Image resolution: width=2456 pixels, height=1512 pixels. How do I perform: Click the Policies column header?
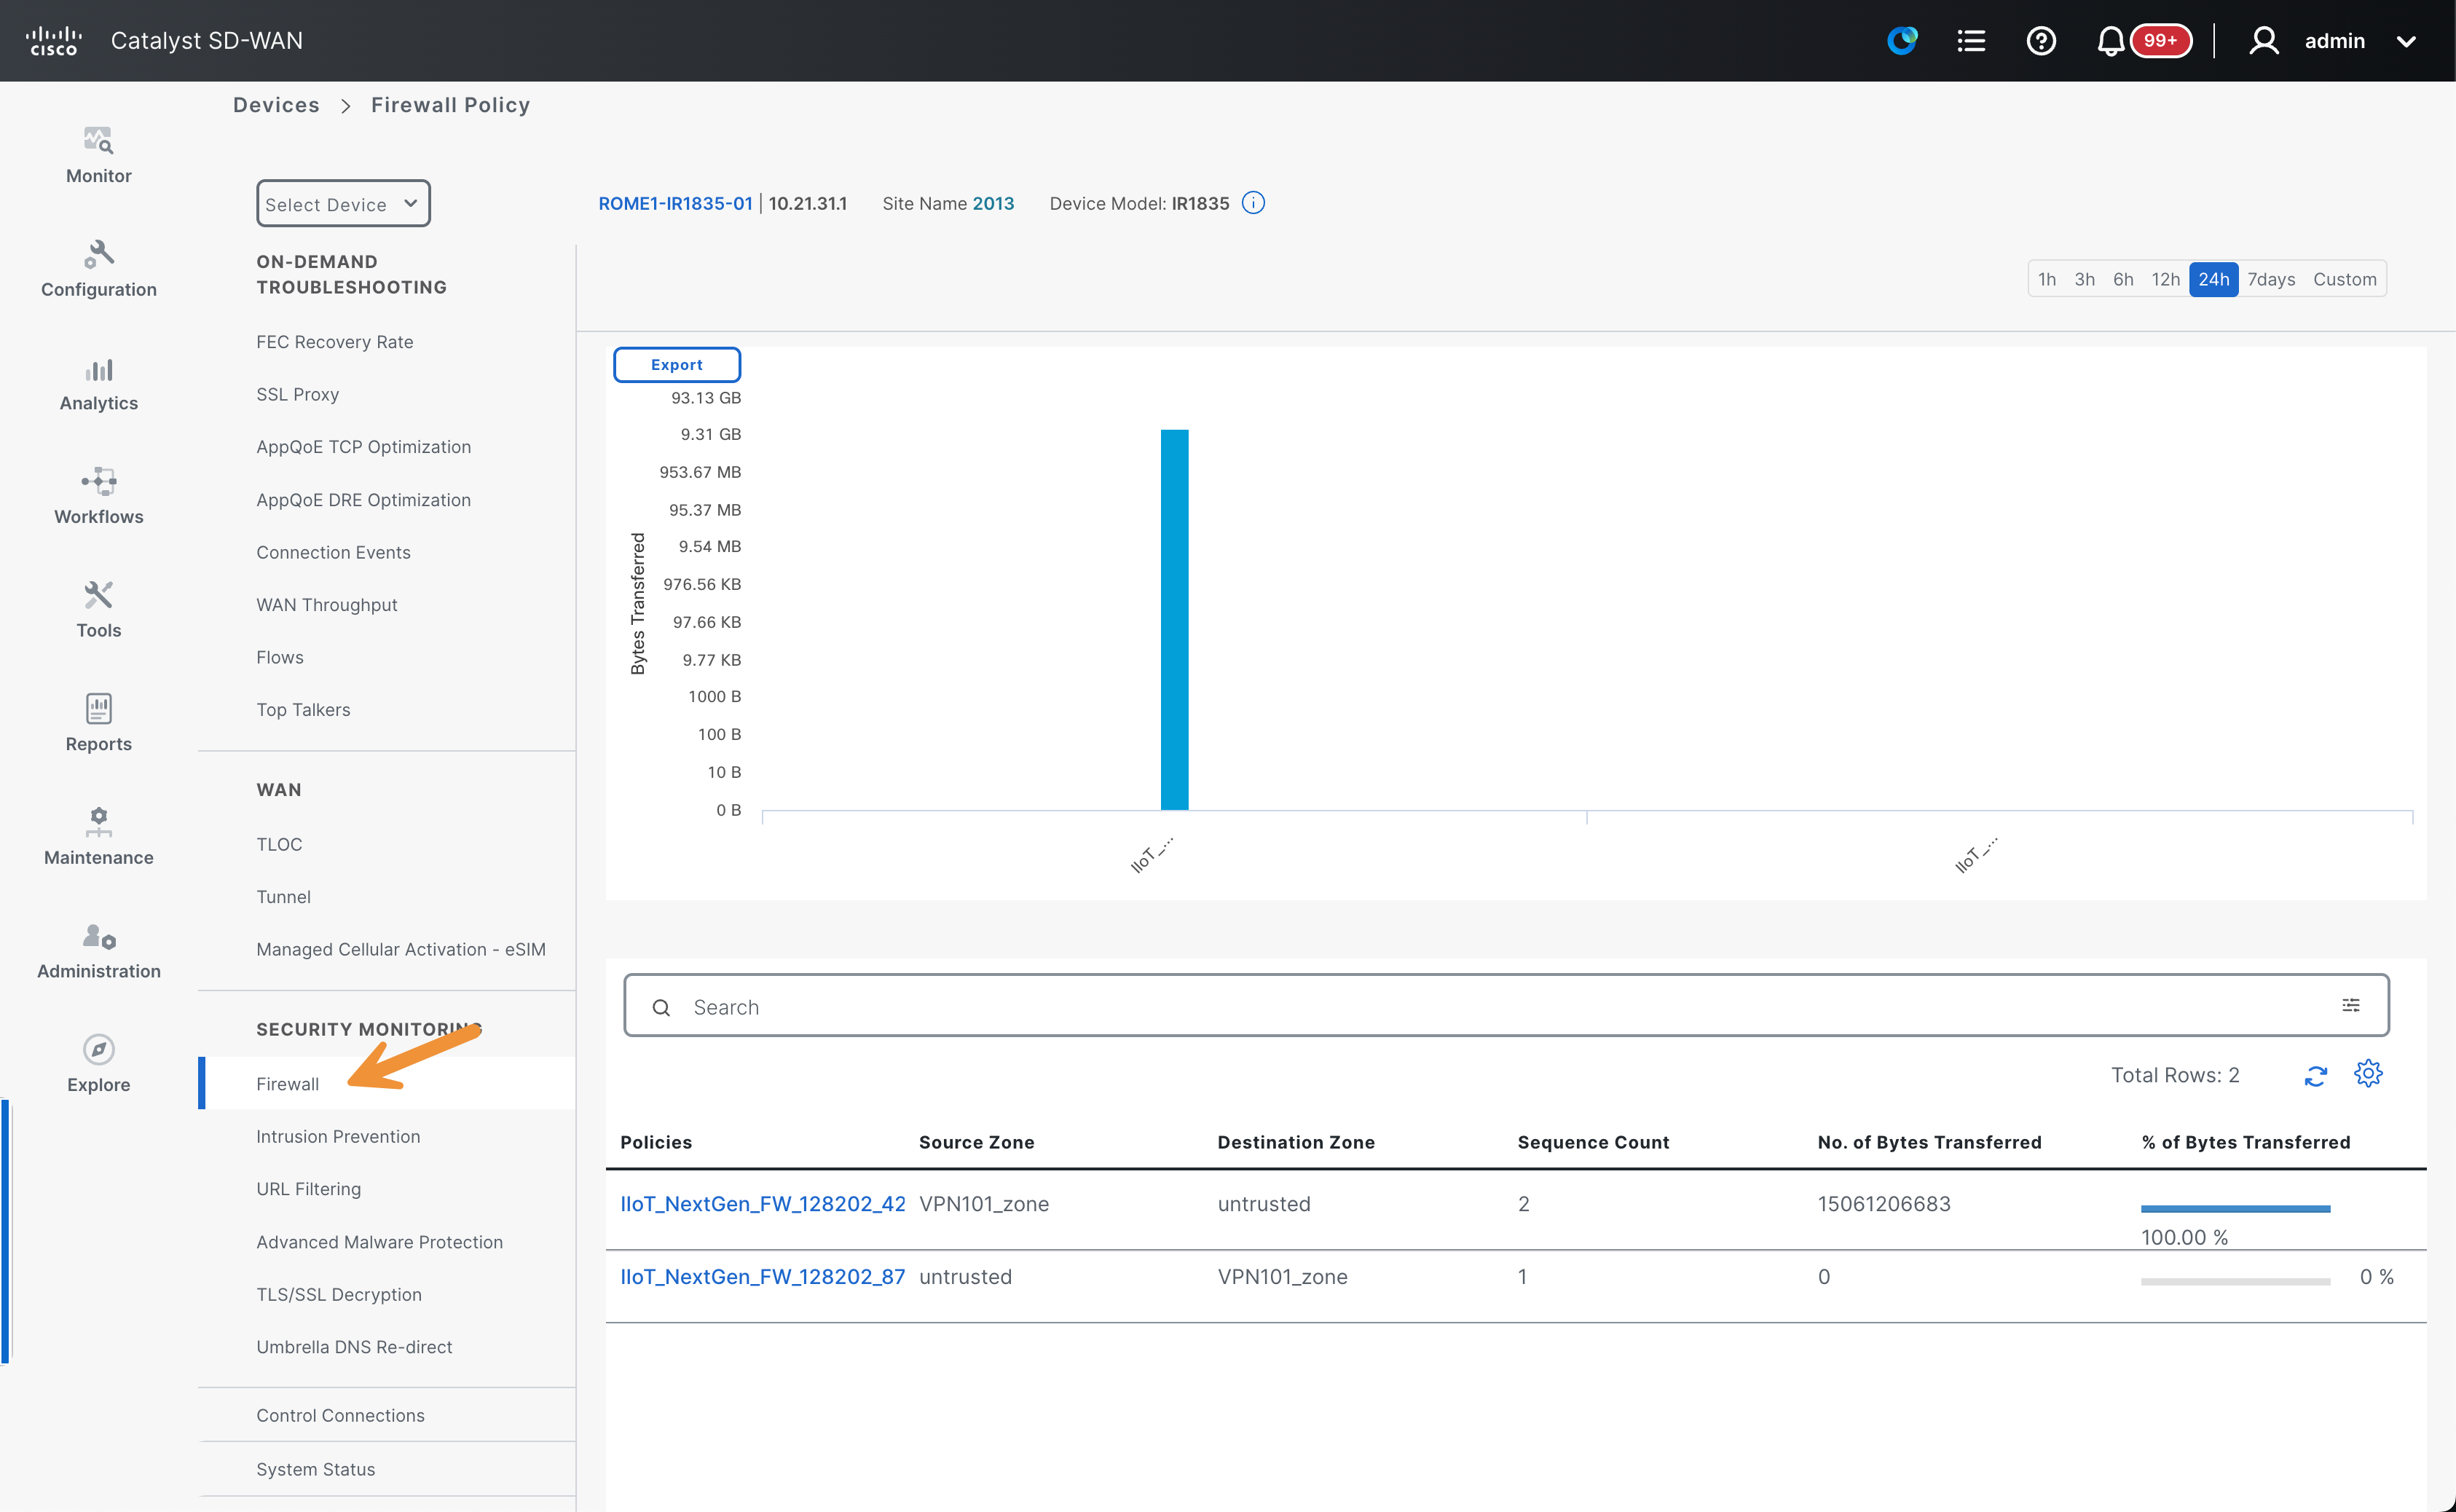(656, 1142)
